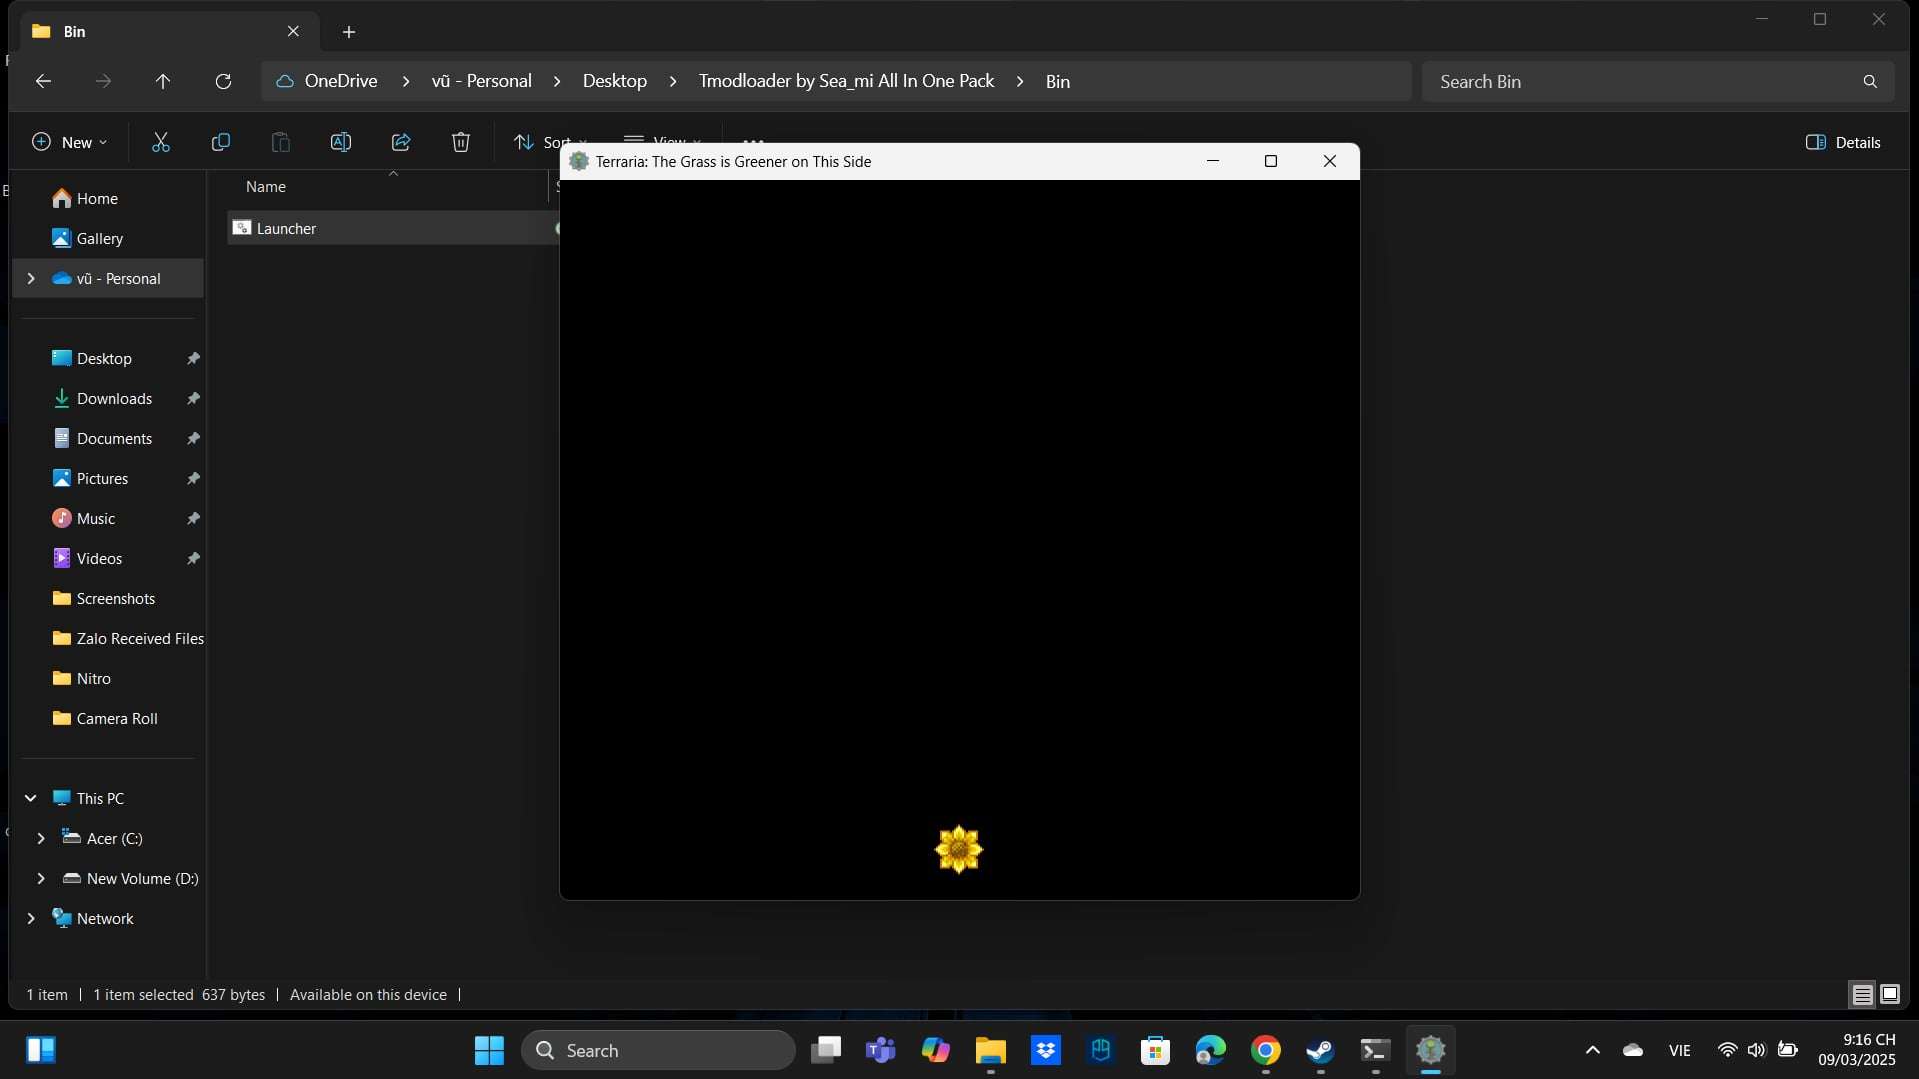Screen dimensions: 1919x1079
Task: Click OneDrive in the address breadcrumb
Action: tap(340, 81)
